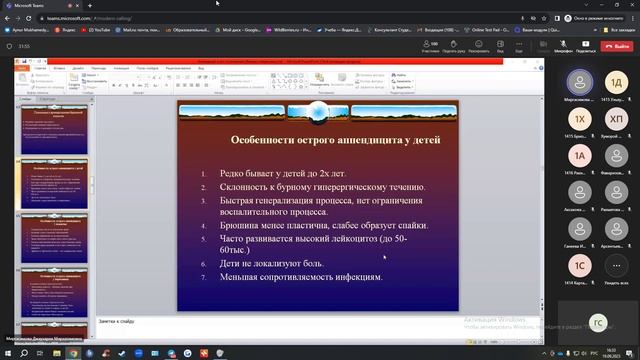640x360 pixels.
Task: Click the slide panel vertical scrollbar
Action: 92,220
